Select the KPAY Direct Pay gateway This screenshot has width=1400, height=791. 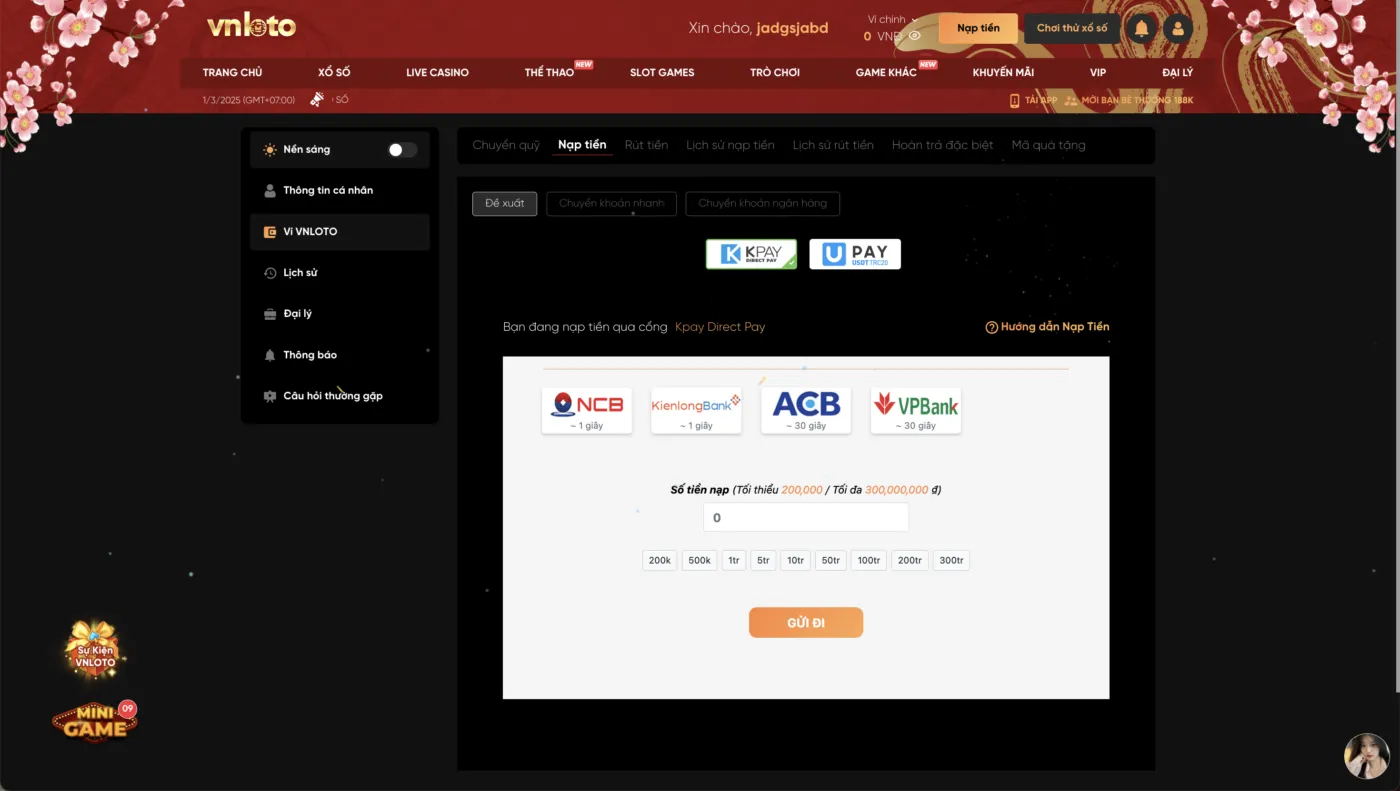(x=751, y=254)
